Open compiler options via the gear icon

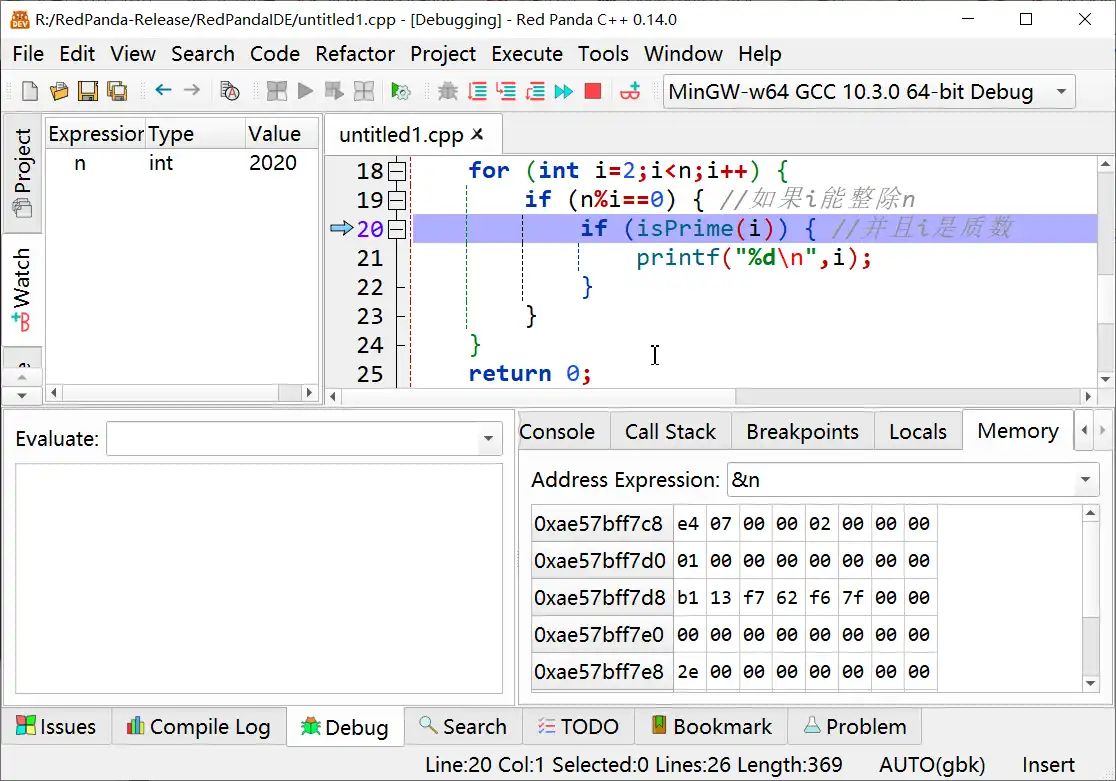tap(403, 92)
